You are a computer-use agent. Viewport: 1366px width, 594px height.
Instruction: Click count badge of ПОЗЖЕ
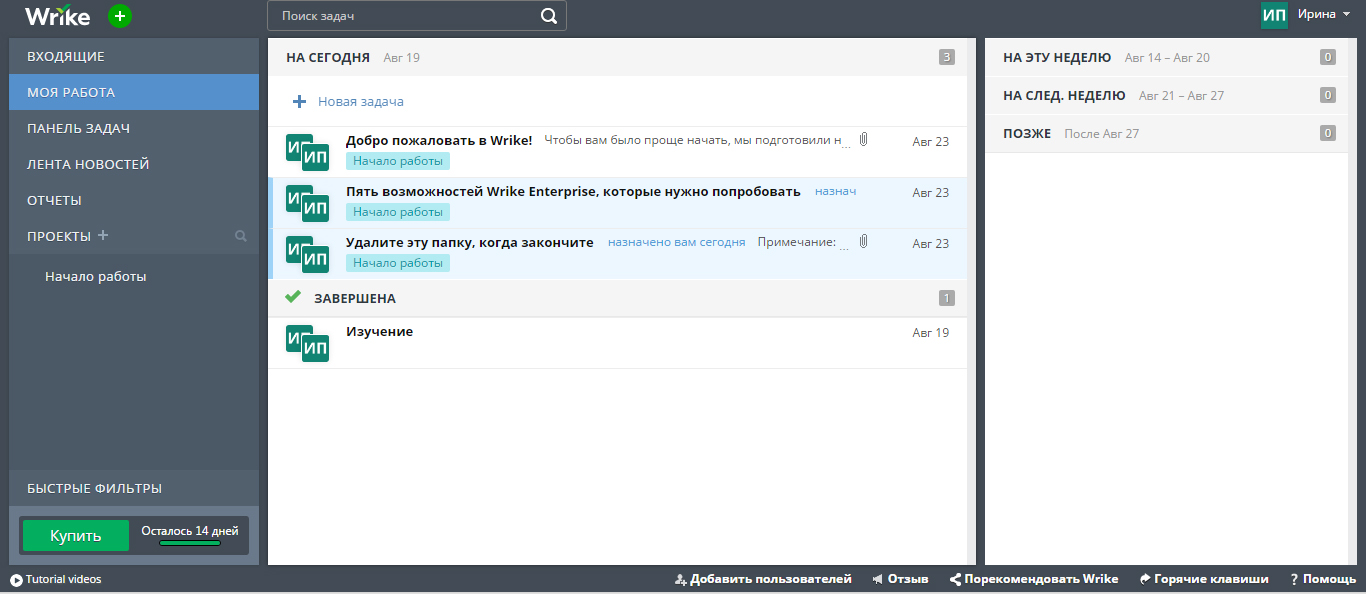(1328, 133)
